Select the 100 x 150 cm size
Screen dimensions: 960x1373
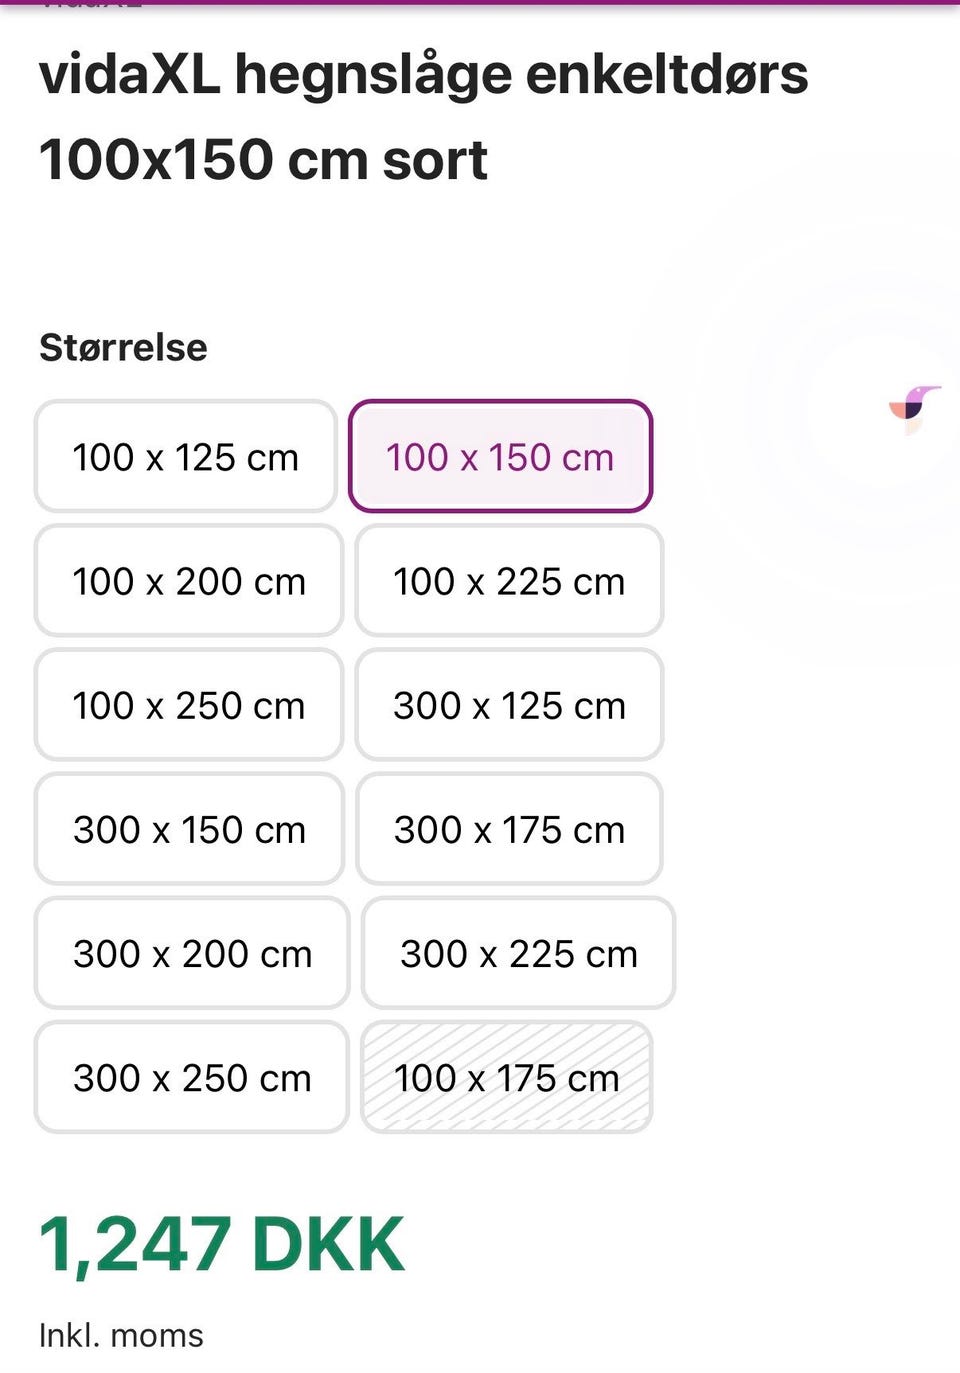point(500,457)
